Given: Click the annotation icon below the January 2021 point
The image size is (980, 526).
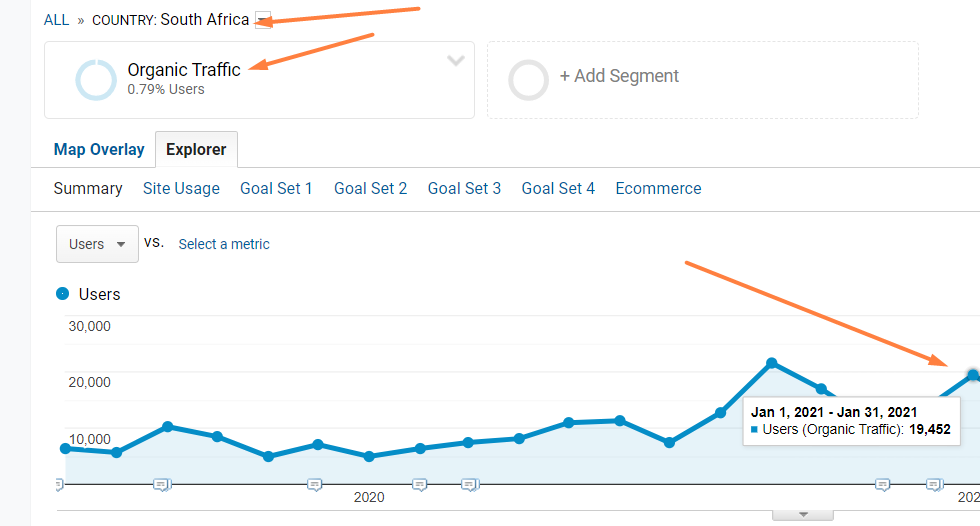Looking at the screenshot, I should (x=934, y=484).
